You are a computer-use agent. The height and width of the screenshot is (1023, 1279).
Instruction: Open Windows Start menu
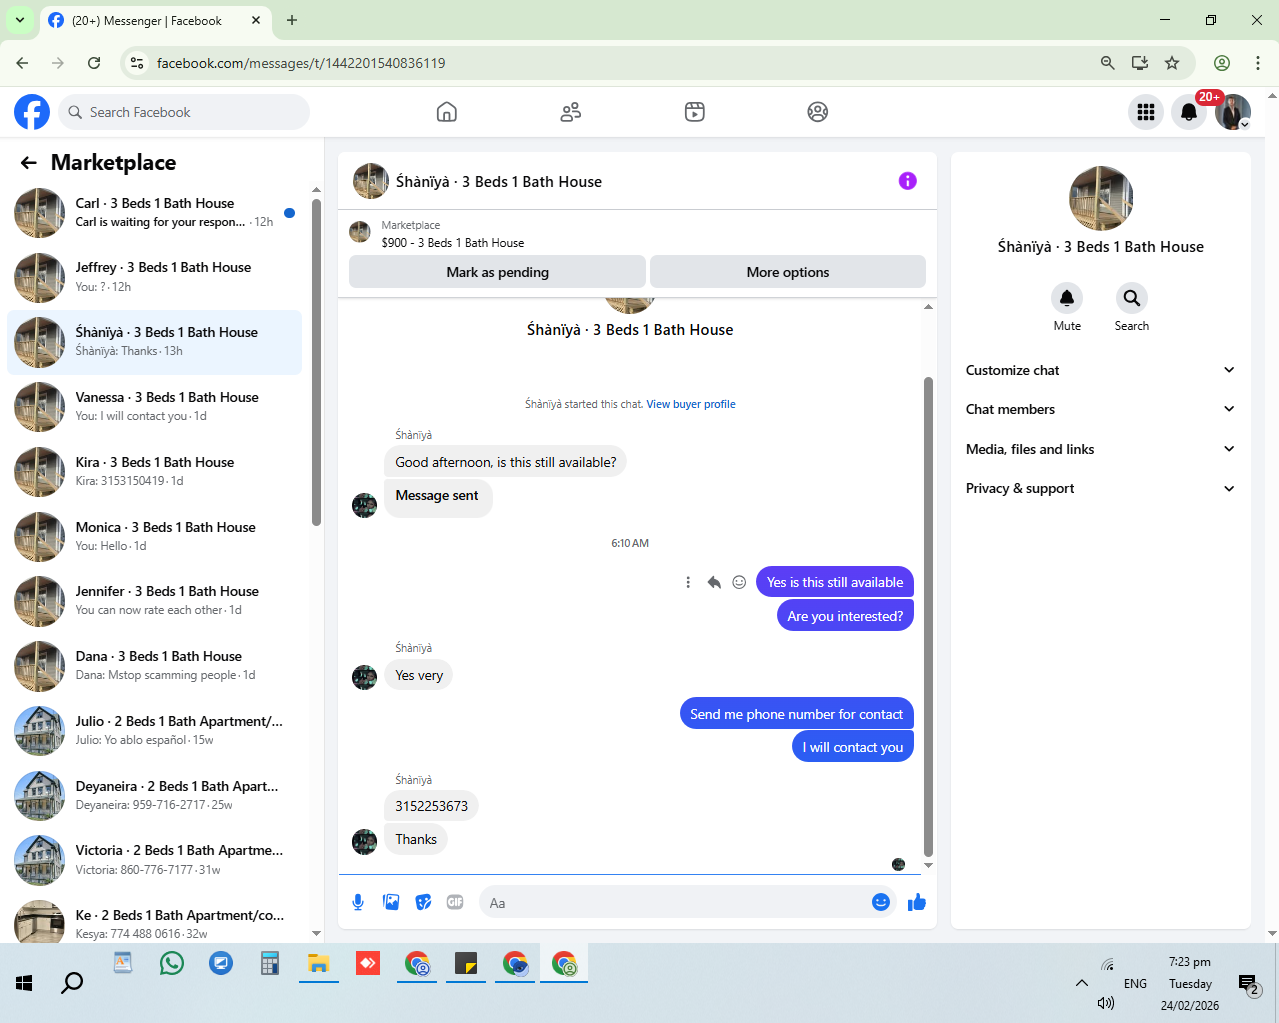[24, 983]
